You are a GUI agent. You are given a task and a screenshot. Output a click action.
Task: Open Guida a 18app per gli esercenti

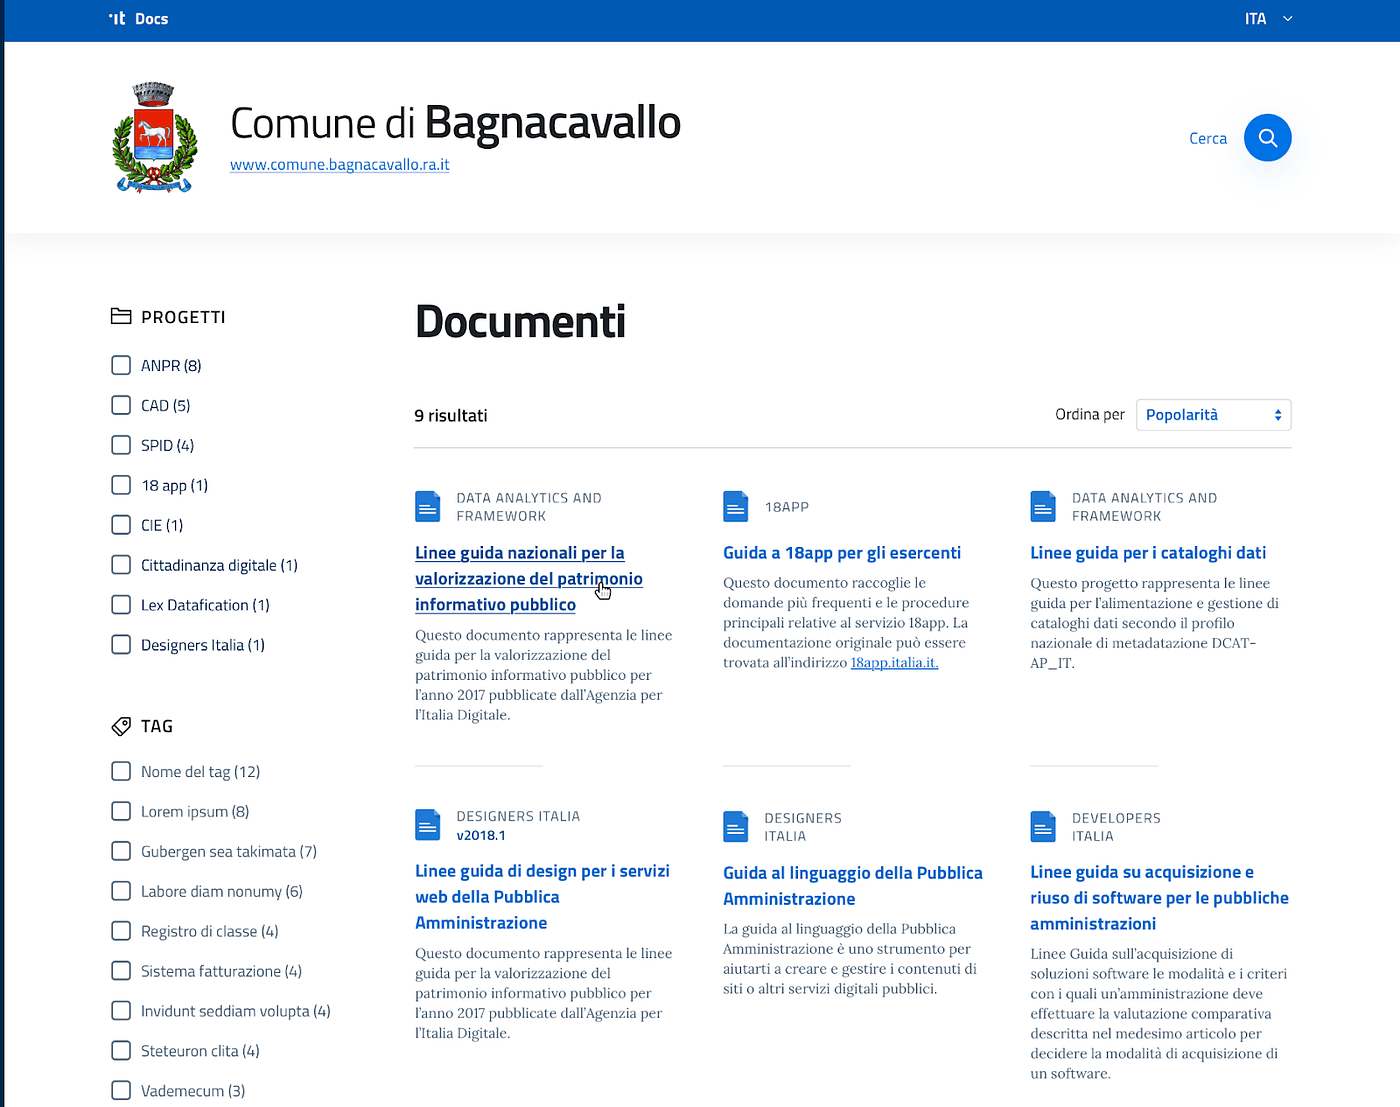point(842,553)
